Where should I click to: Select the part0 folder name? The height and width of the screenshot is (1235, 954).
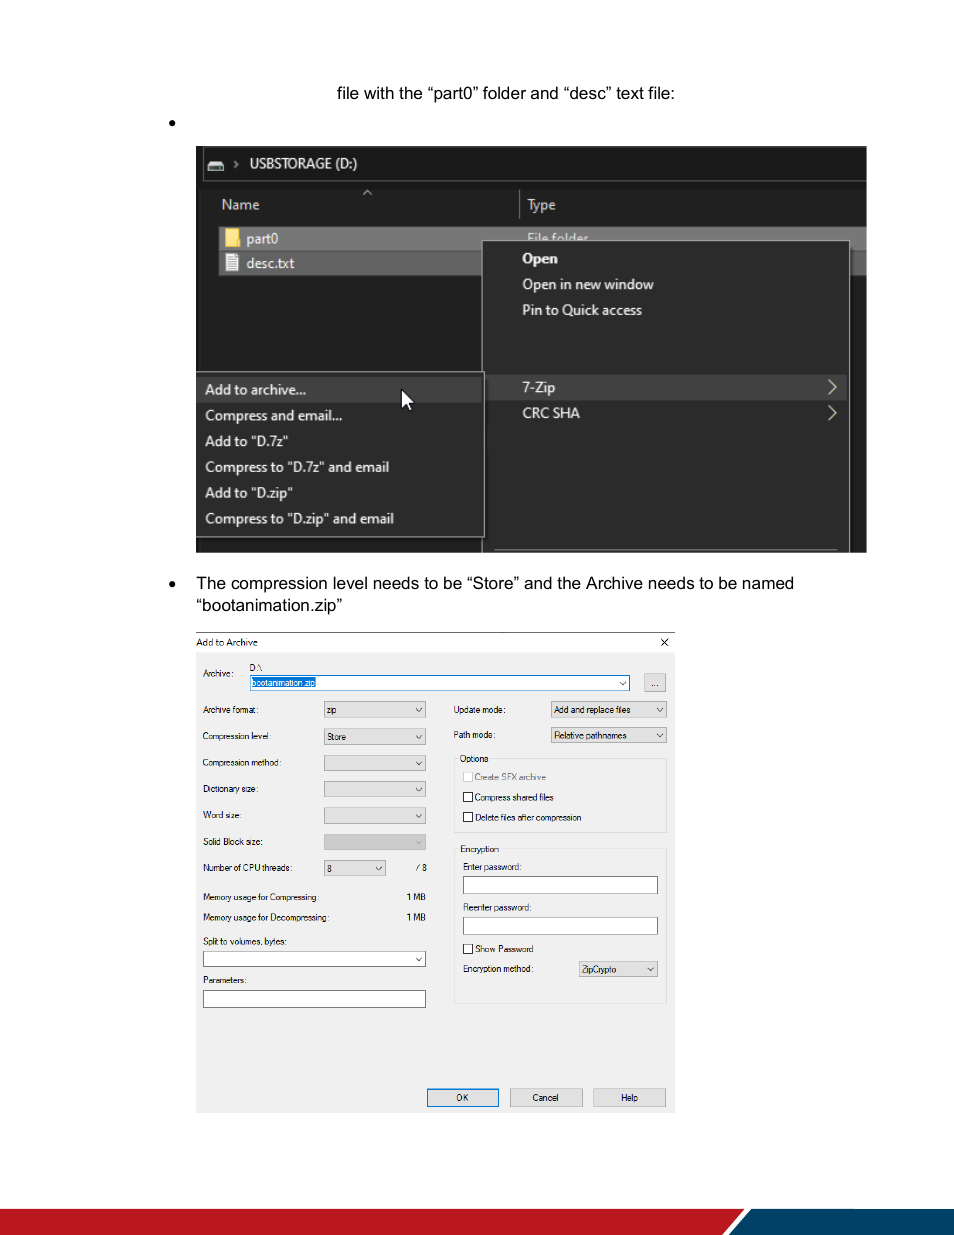pos(262,239)
